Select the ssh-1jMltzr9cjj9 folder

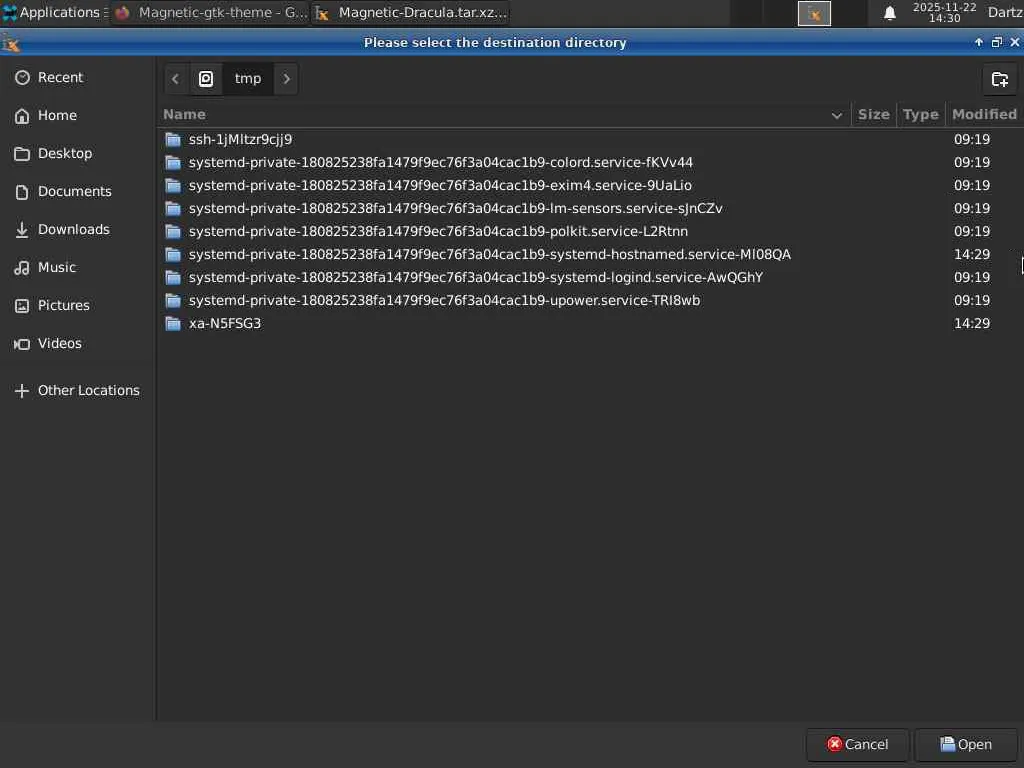tap(240, 139)
